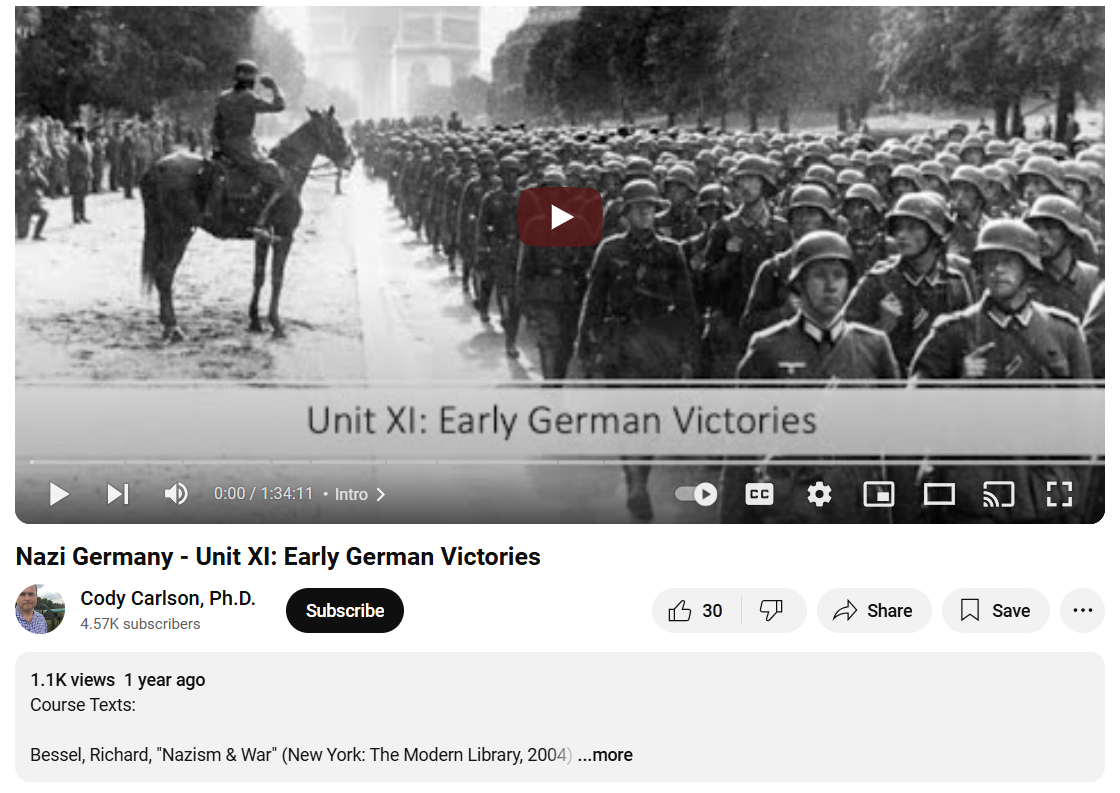
Task: Mute the video volume
Action: point(176,494)
